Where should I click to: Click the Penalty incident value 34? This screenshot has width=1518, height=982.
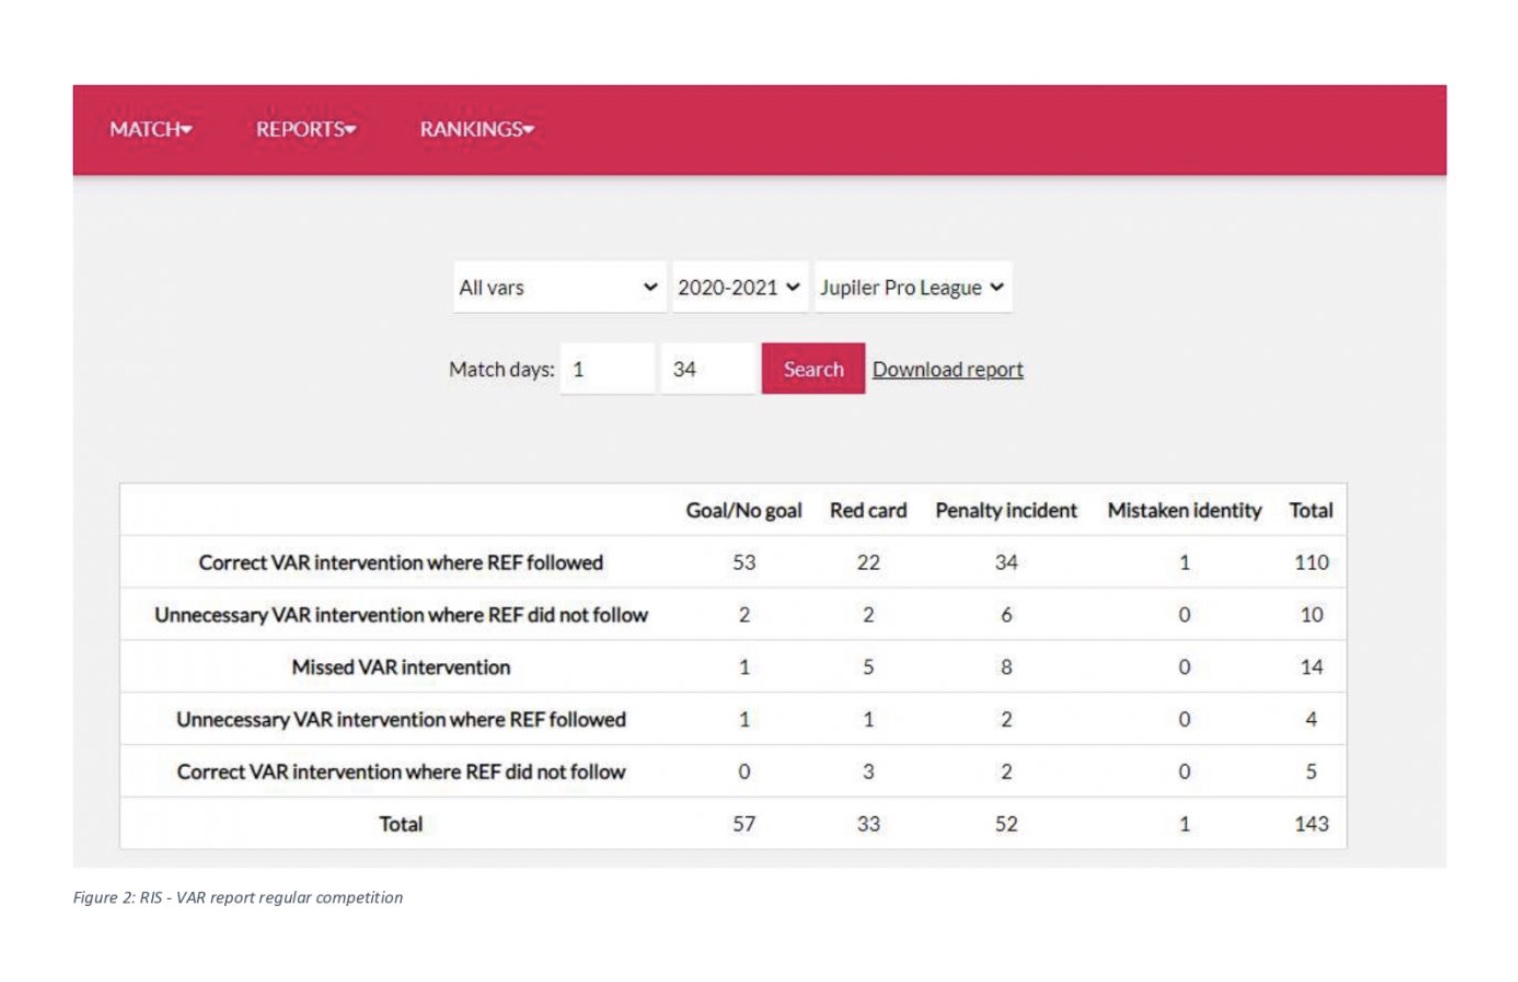pyautogui.click(x=1006, y=563)
